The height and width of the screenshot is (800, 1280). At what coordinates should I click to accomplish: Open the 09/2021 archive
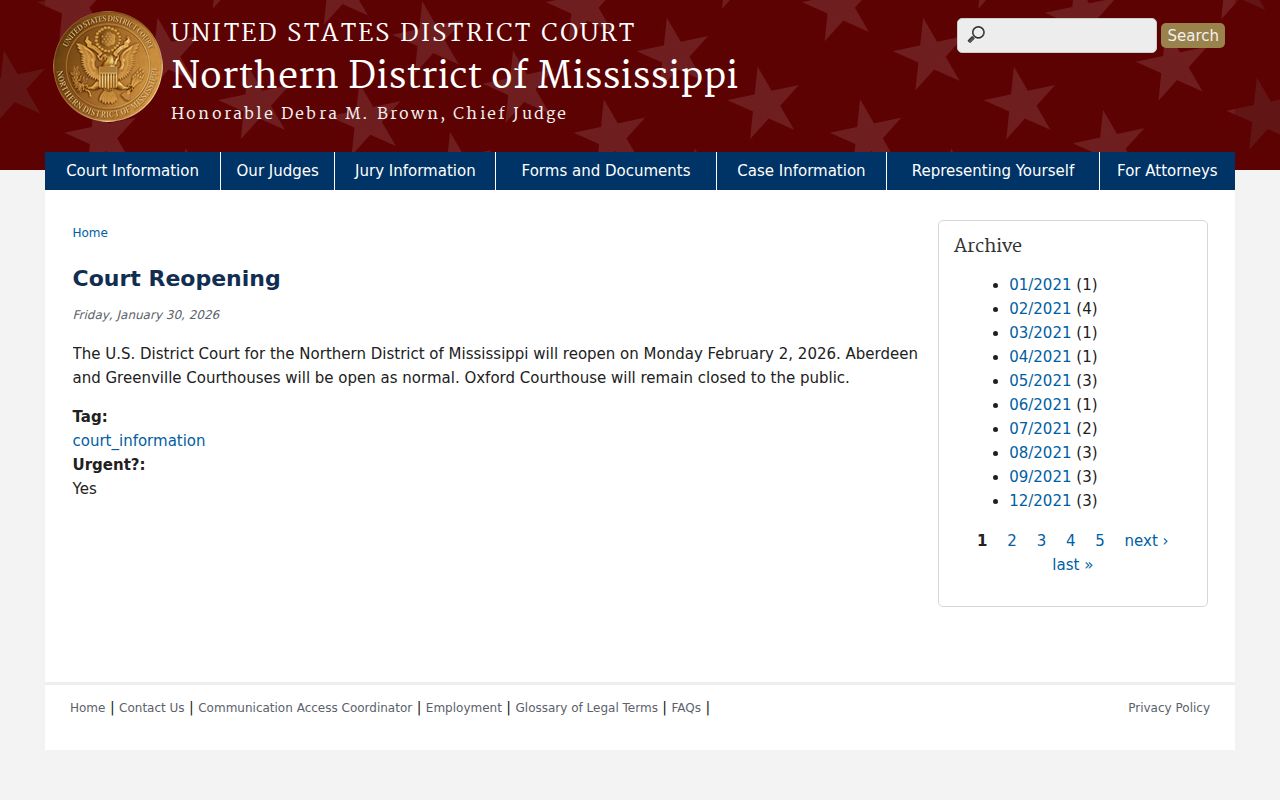pyautogui.click(x=1040, y=477)
